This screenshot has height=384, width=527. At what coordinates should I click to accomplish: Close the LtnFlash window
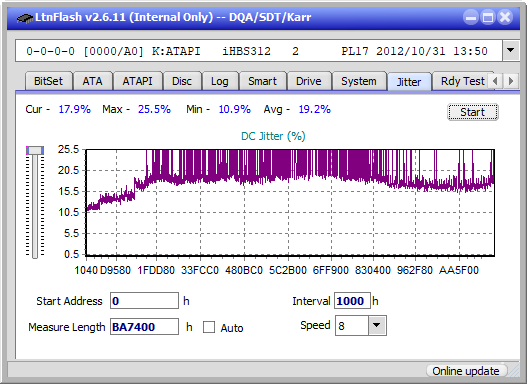click(505, 17)
